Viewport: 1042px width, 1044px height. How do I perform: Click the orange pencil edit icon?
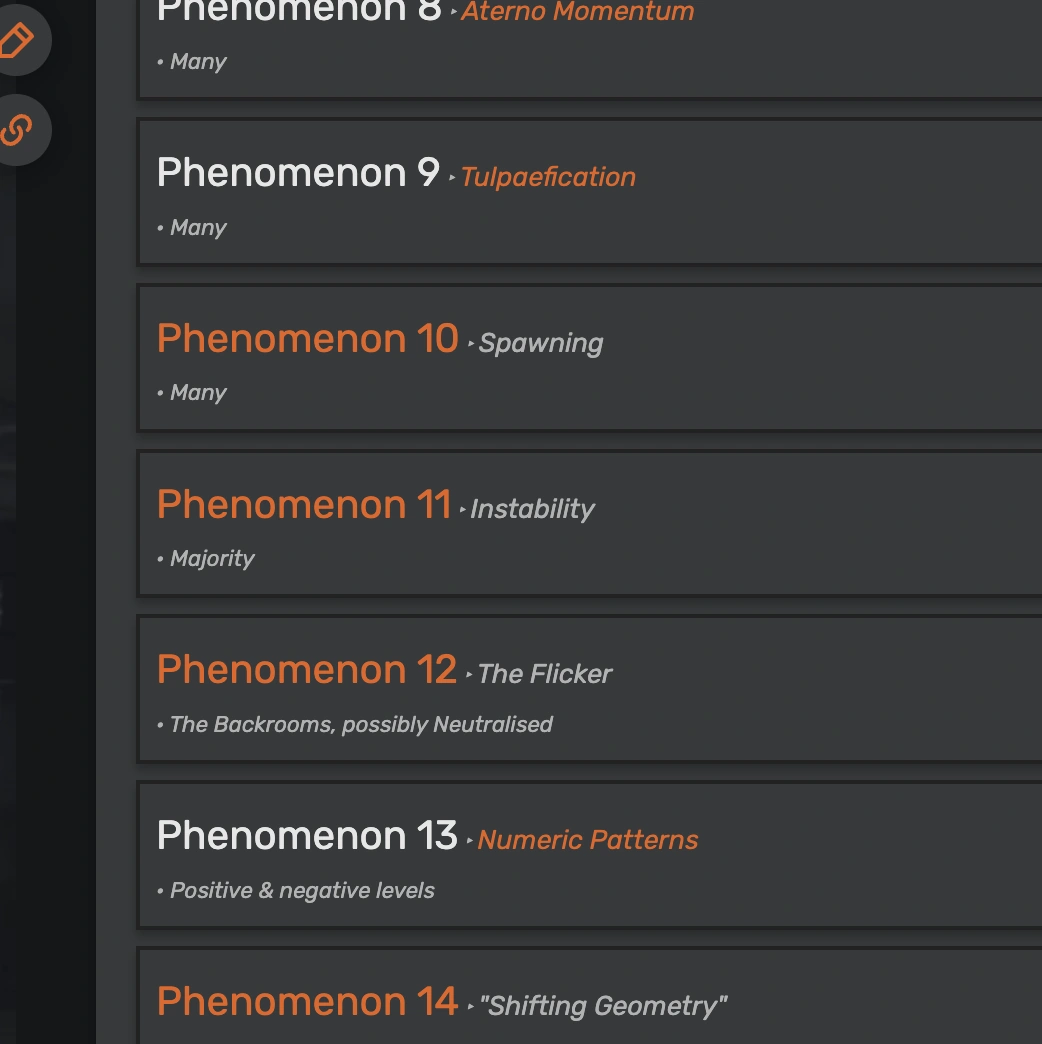tap(16, 40)
